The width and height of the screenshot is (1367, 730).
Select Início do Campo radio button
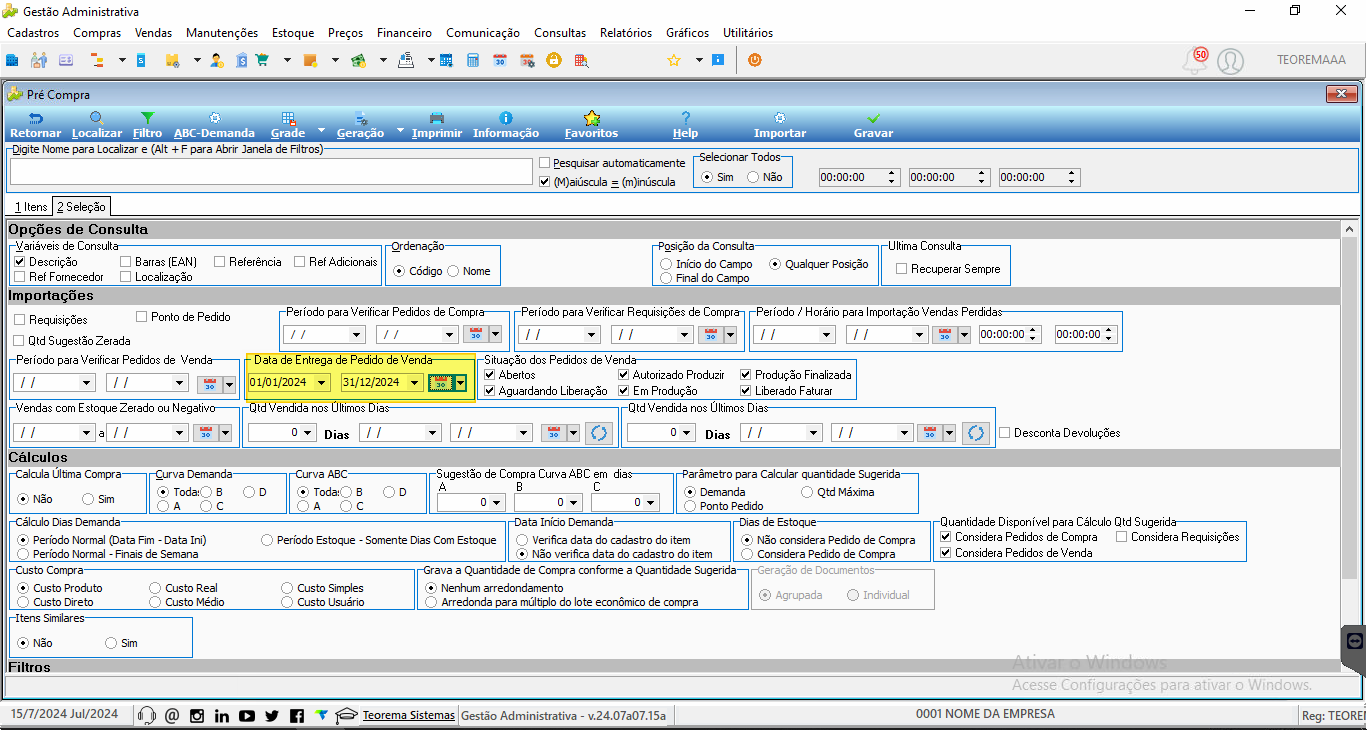point(667,265)
